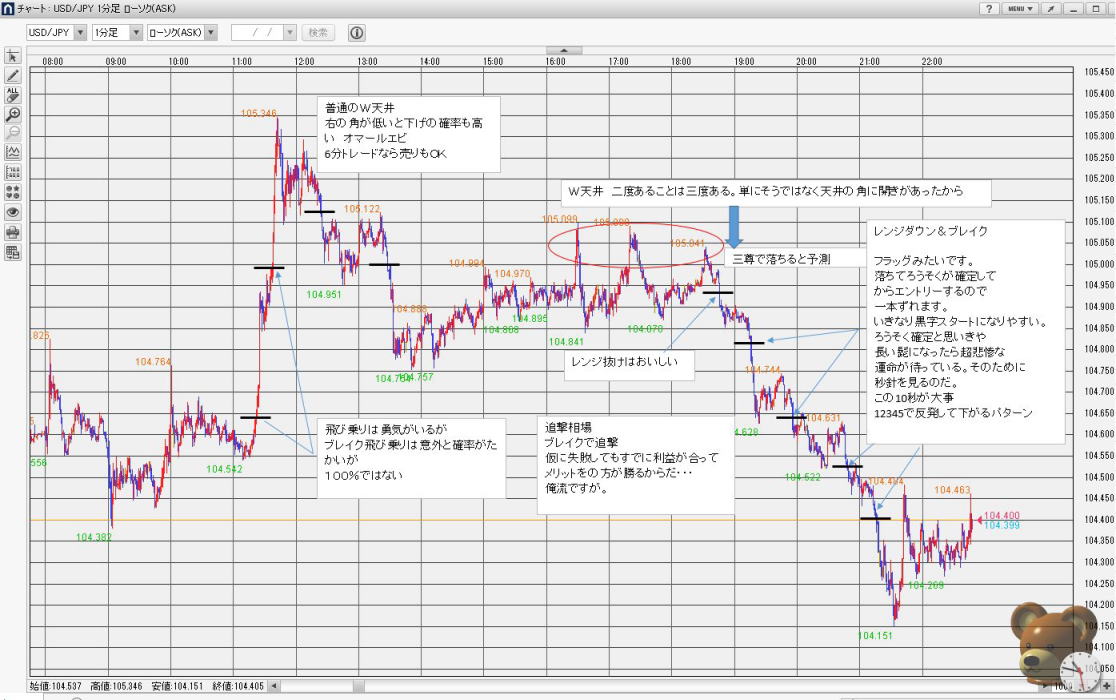Click the price scale settings icon
This screenshot has height=700, width=1116.
(13, 172)
